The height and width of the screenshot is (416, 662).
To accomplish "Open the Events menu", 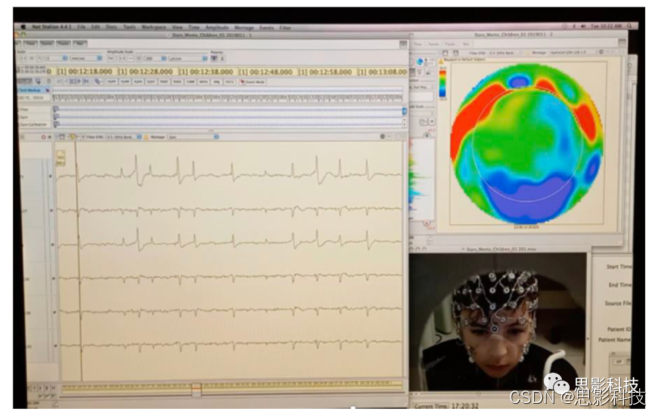I will 266,28.
